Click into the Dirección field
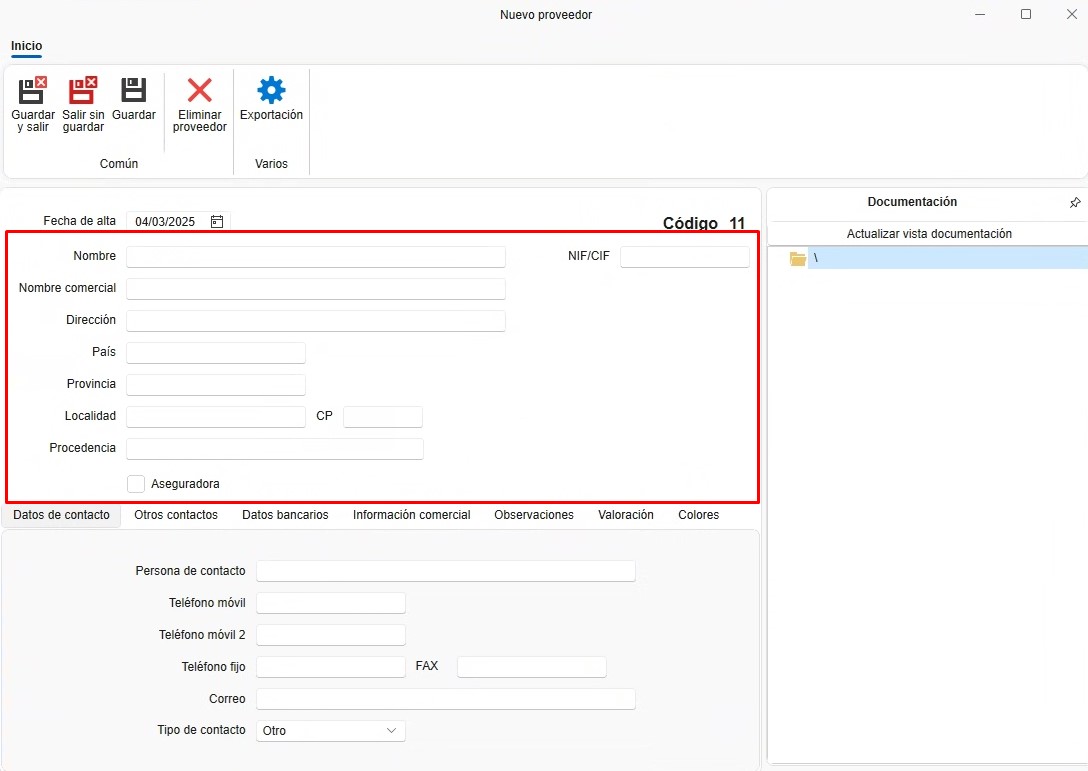The image size is (1088, 771). click(316, 321)
